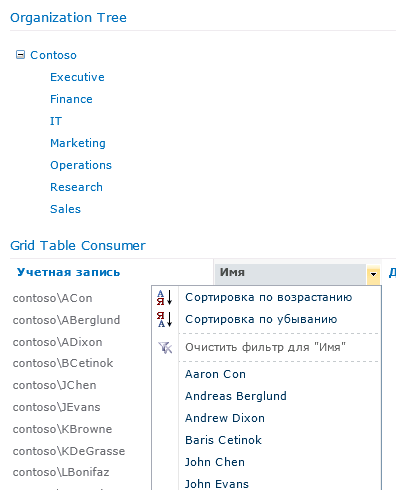Click the Учетная запись column header
Screen dimensions: 396x490
(x=68, y=272)
